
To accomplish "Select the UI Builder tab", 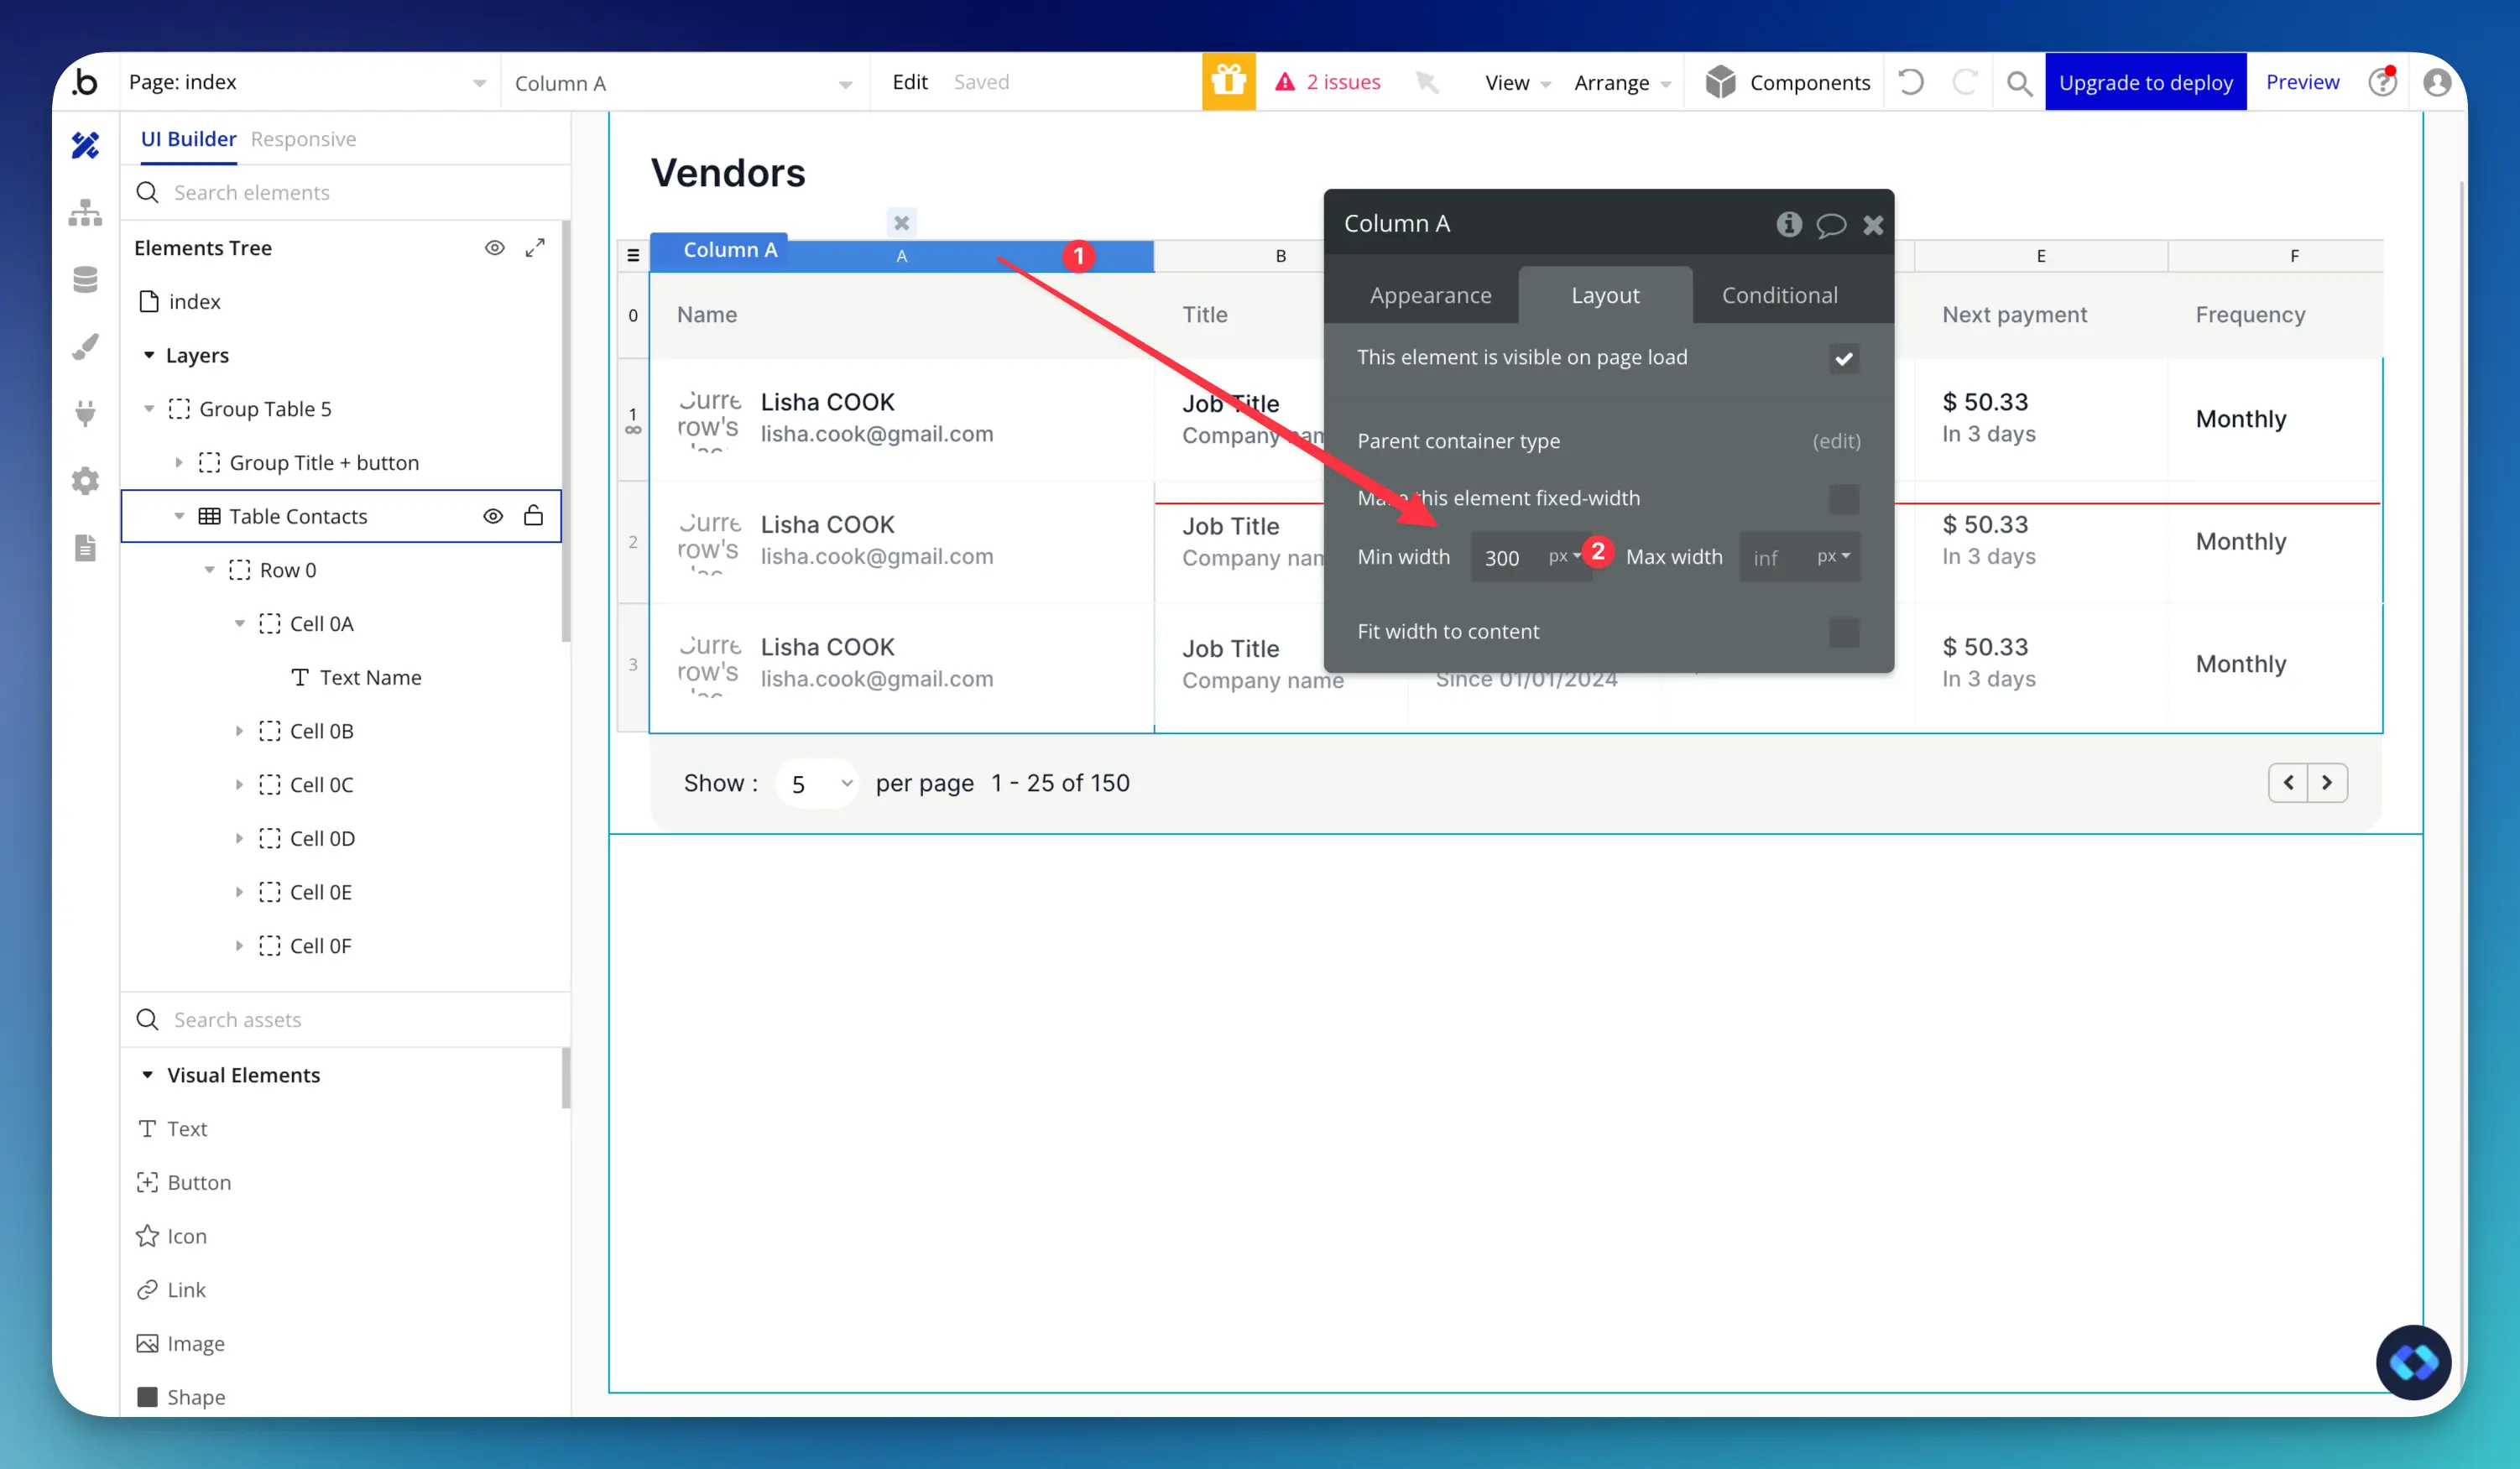I will pyautogui.click(x=188, y=139).
